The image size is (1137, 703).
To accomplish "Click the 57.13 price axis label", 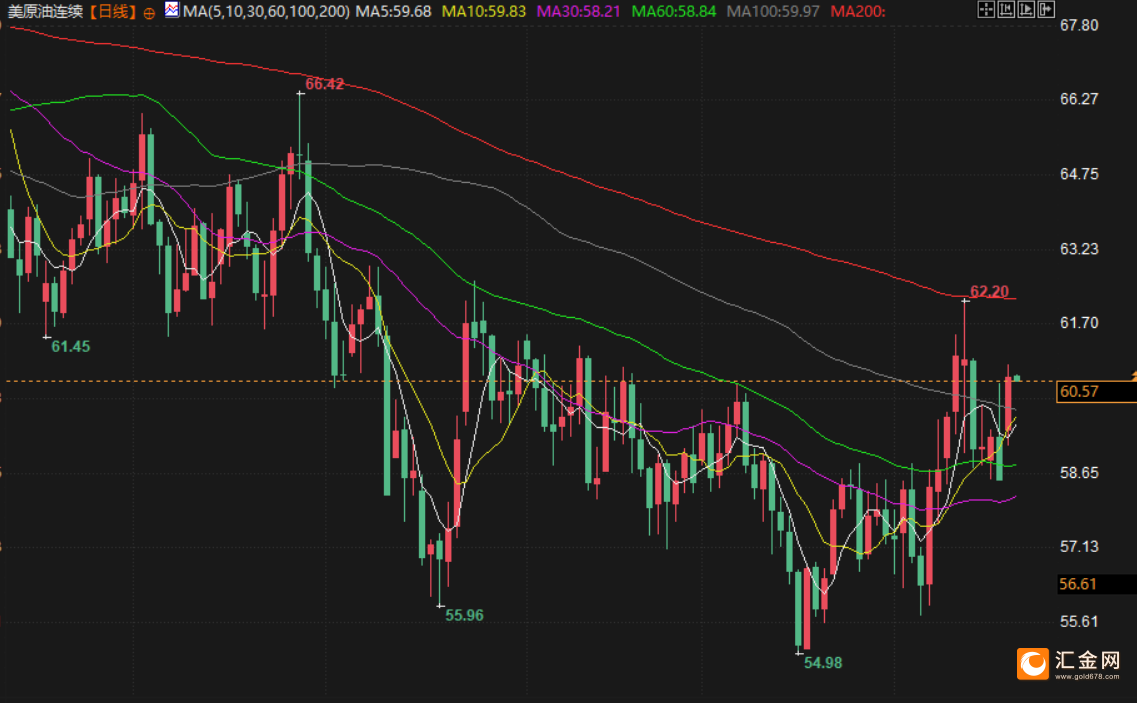I will click(1079, 546).
